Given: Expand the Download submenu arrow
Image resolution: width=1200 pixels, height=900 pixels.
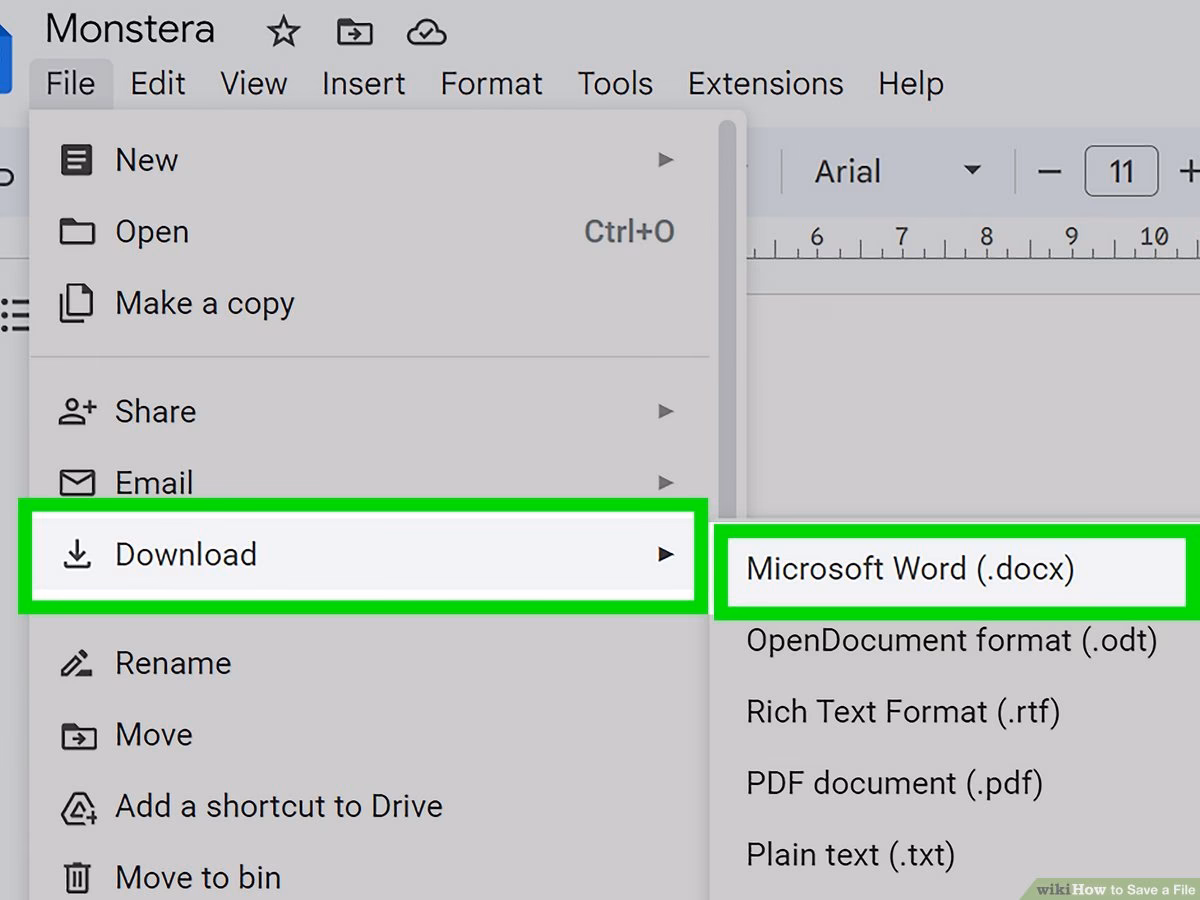Looking at the screenshot, I should [666, 554].
